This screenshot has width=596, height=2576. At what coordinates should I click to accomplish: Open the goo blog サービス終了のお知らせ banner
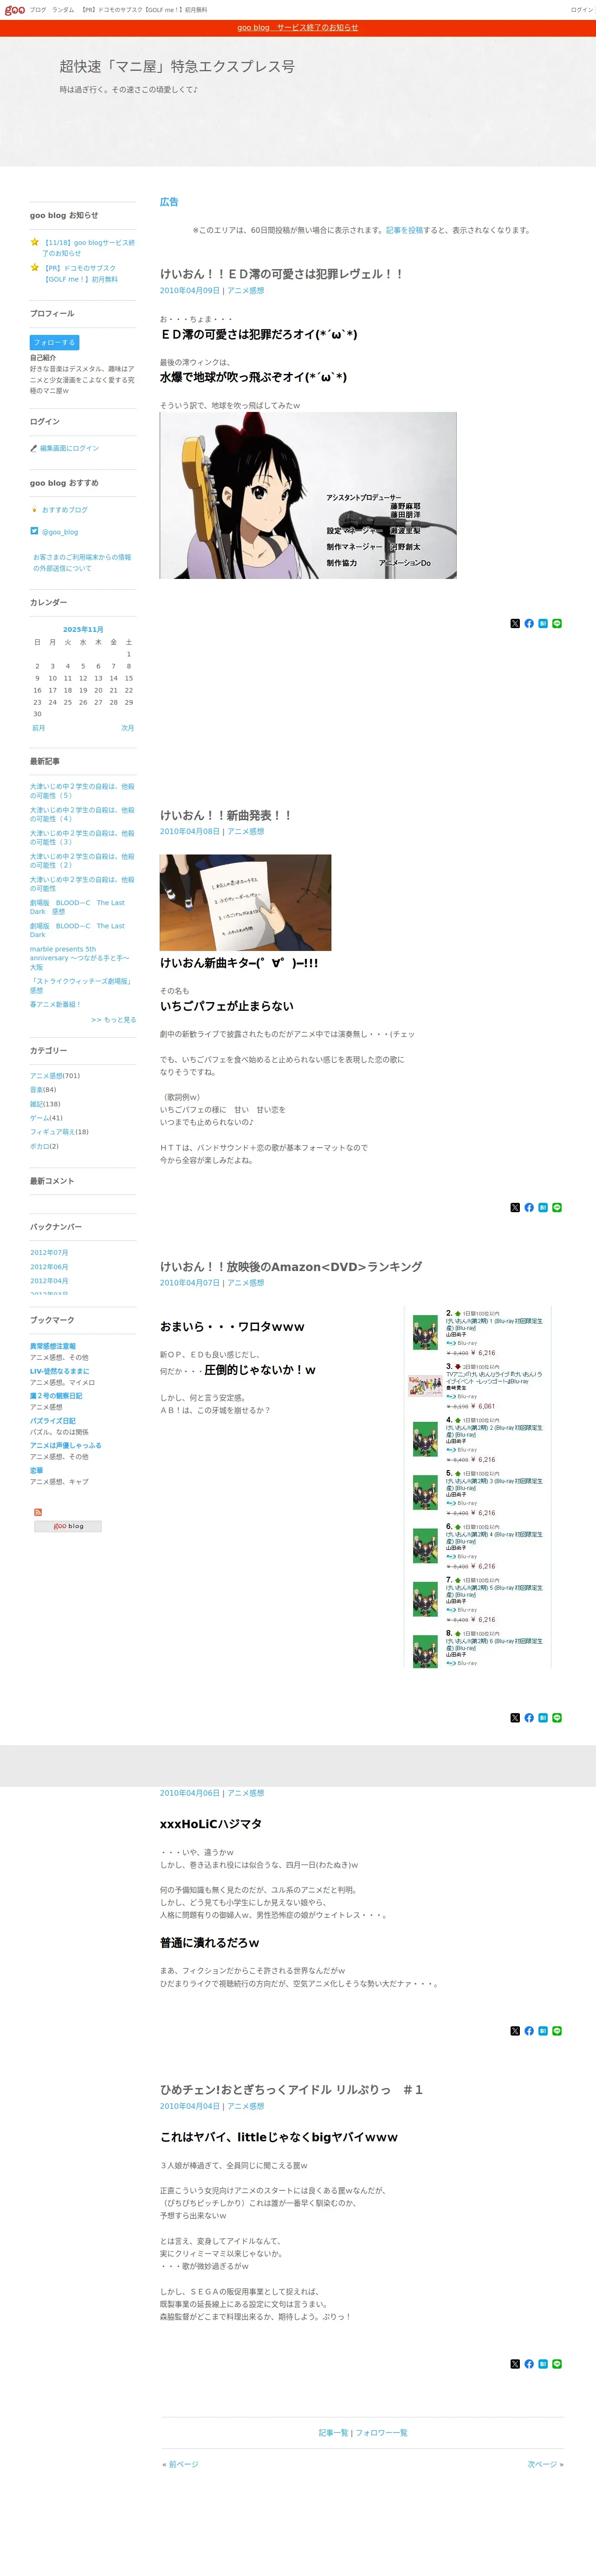(297, 27)
